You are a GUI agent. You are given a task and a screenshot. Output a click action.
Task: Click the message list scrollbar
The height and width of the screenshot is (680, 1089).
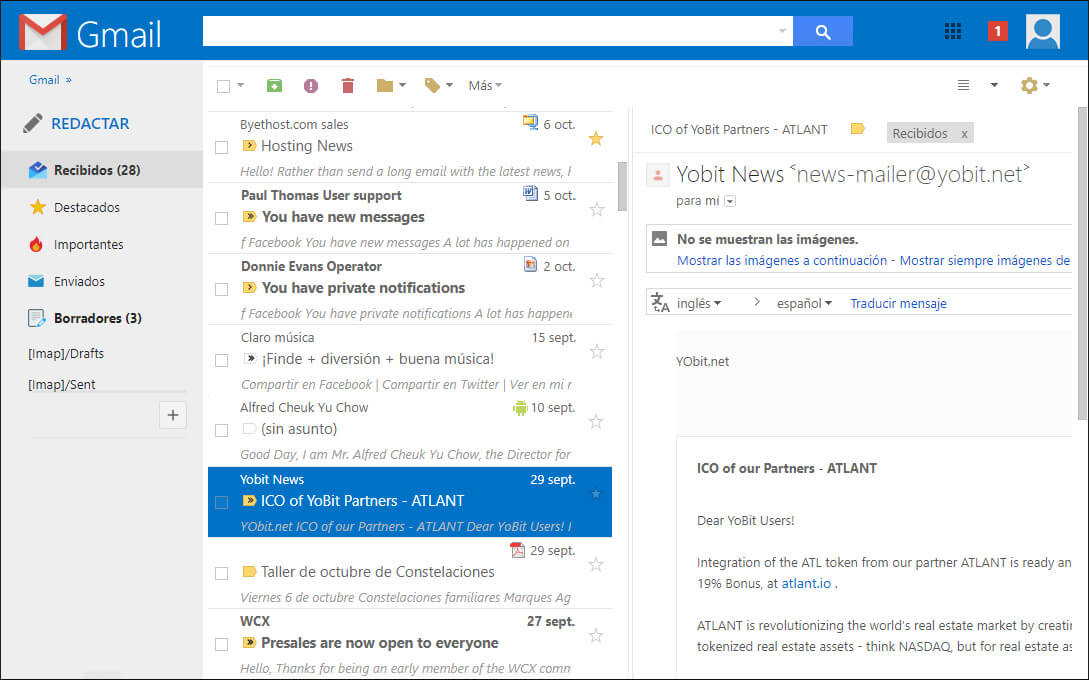(x=622, y=186)
